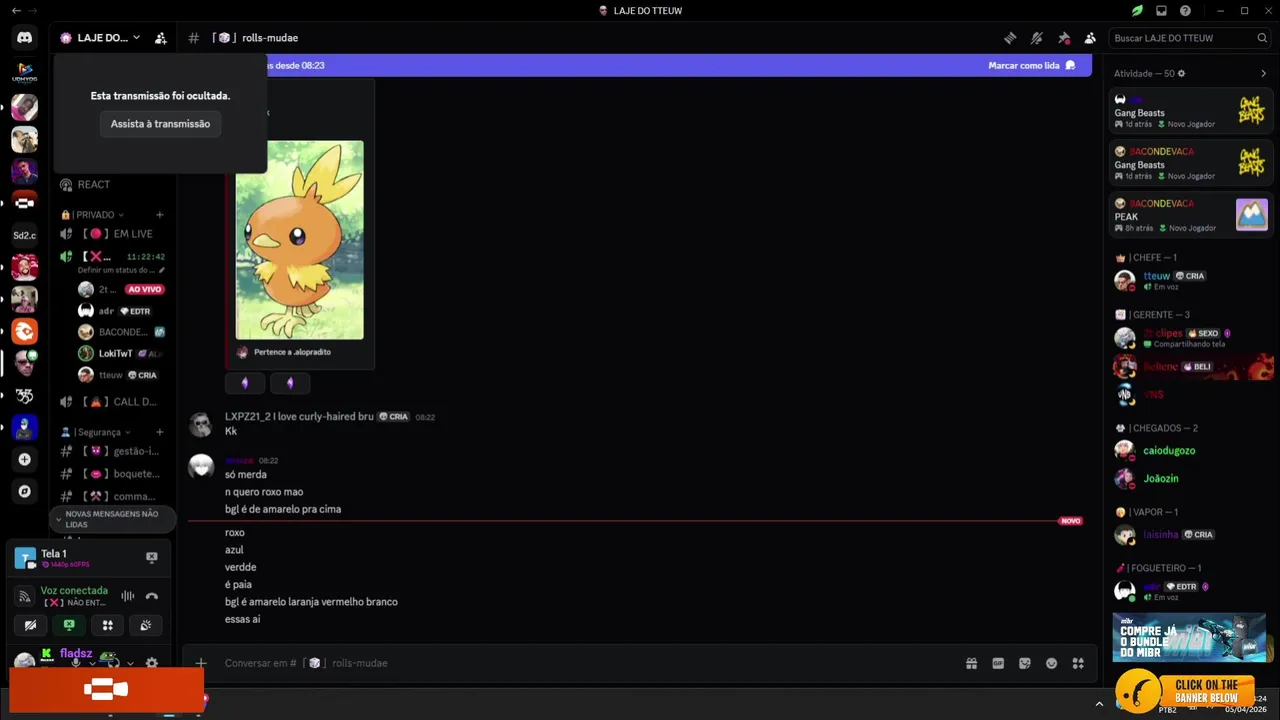
Task: Open caiodugozo member in list
Action: [1190, 451]
